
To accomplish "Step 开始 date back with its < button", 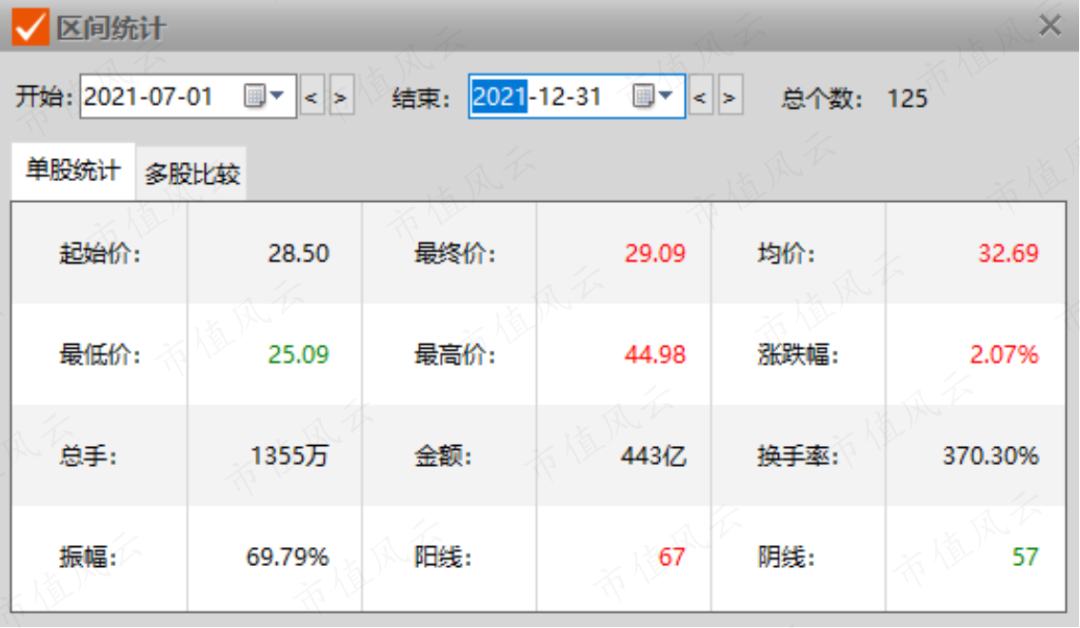I will (311, 96).
